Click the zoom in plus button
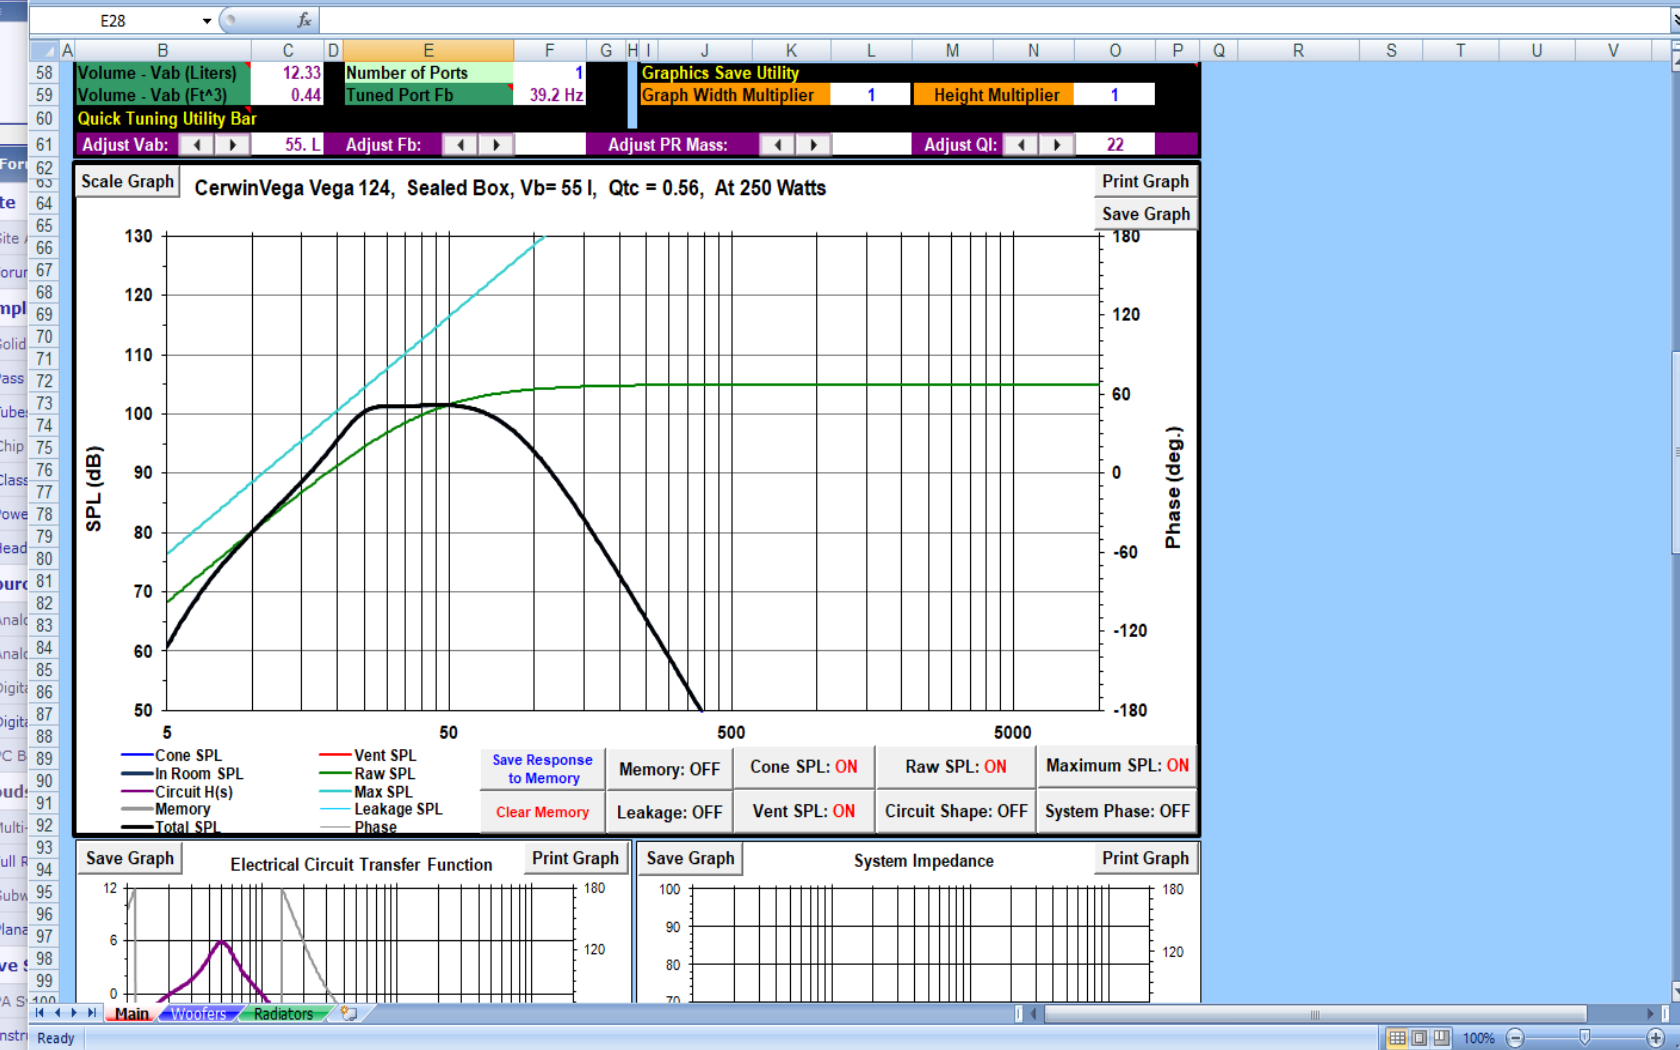Screen dimensions: 1680x1050 click(x=1656, y=1038)
